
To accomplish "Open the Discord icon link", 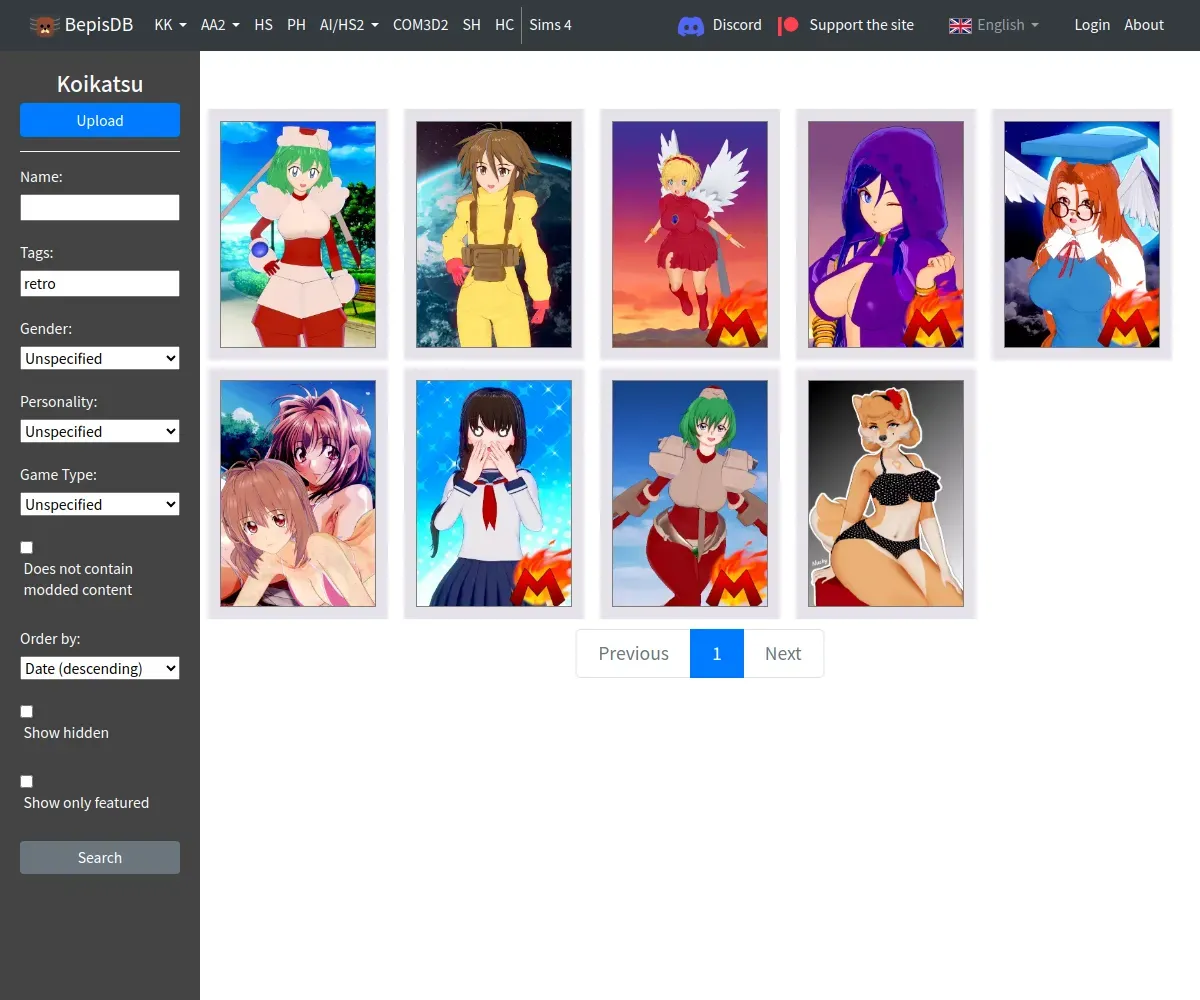I will pyautogui.click(x=691, y=25).
